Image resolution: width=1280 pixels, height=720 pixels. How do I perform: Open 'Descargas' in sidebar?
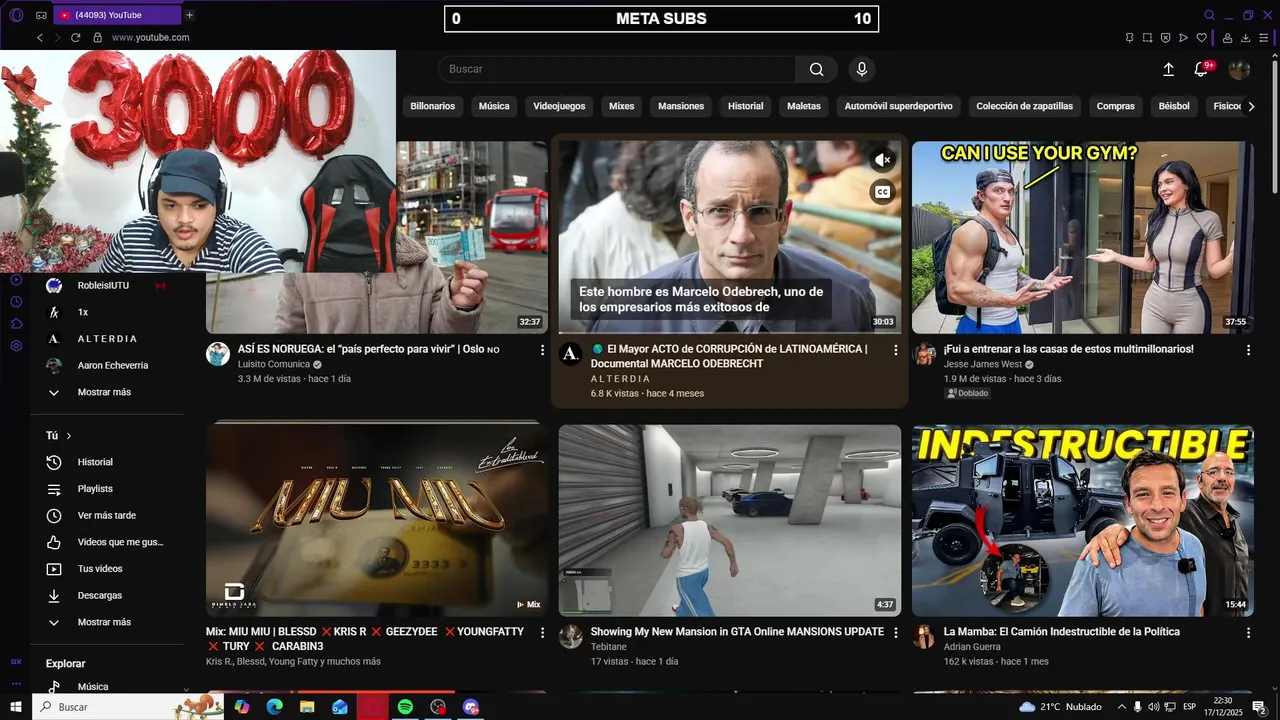click(100, 596)
